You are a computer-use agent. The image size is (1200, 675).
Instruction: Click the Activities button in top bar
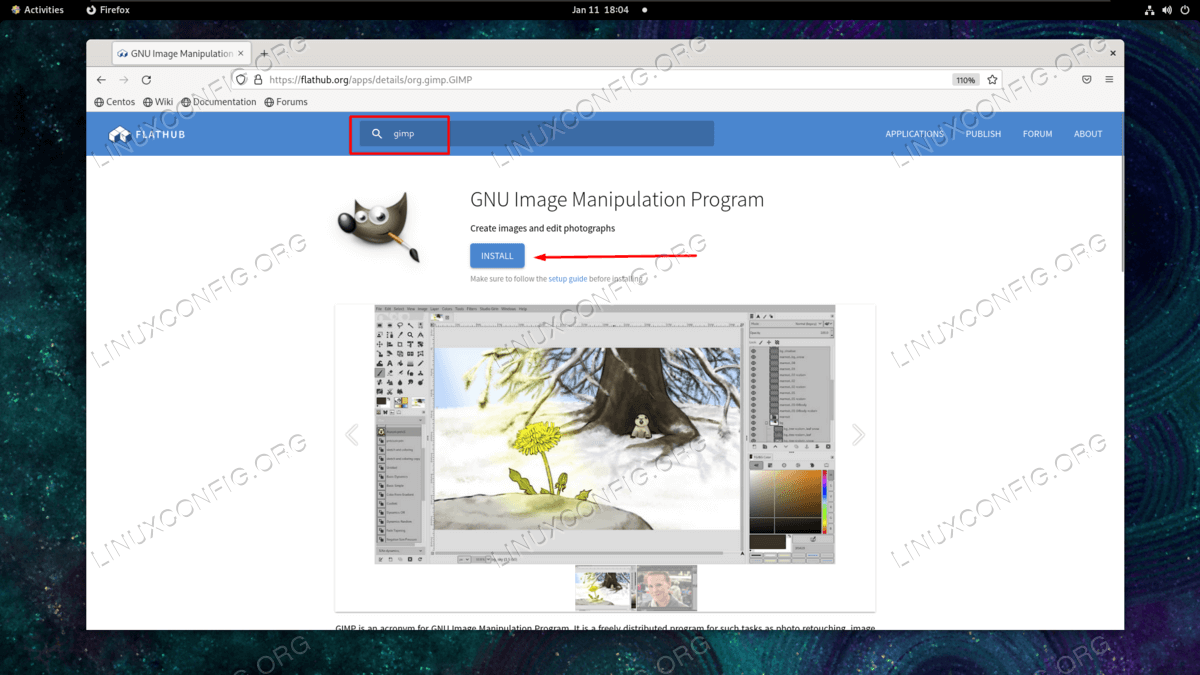pyautogui.click(x=37, y=10)
